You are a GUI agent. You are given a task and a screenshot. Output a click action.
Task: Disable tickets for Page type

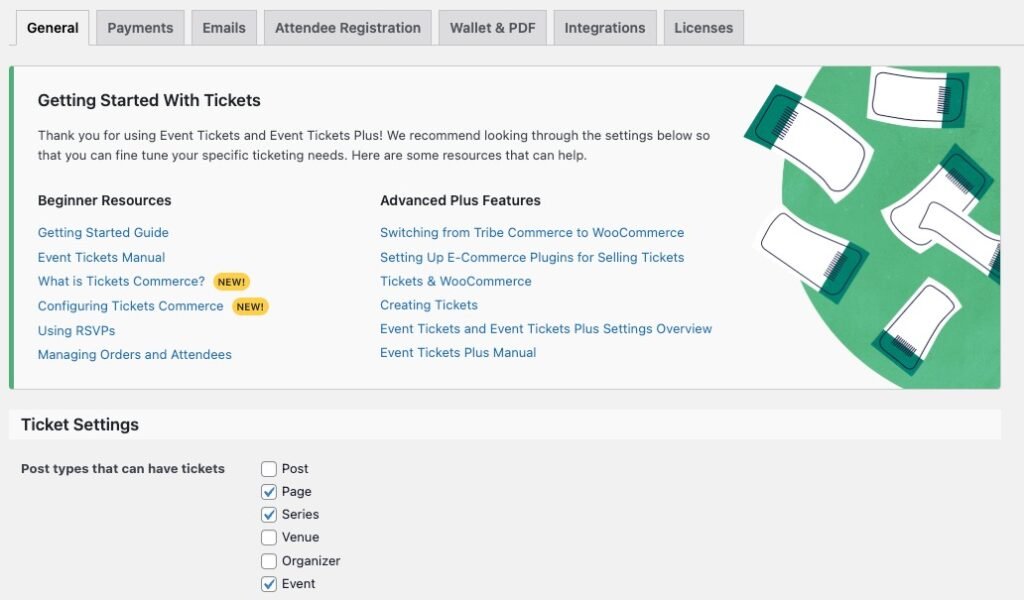tap(268, 491)
